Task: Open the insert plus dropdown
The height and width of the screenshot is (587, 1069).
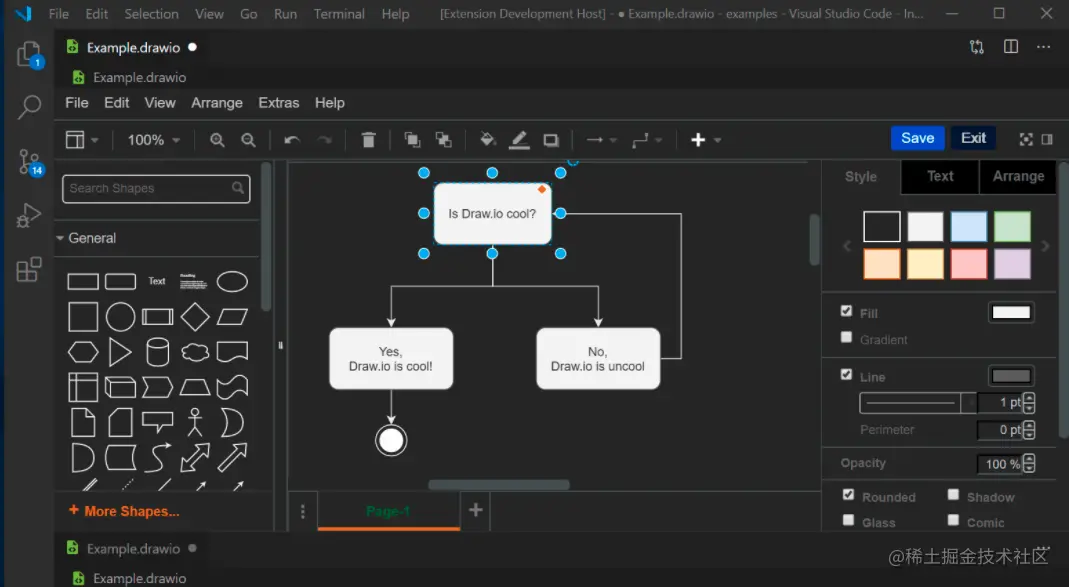Action: [x=706, y=140]
